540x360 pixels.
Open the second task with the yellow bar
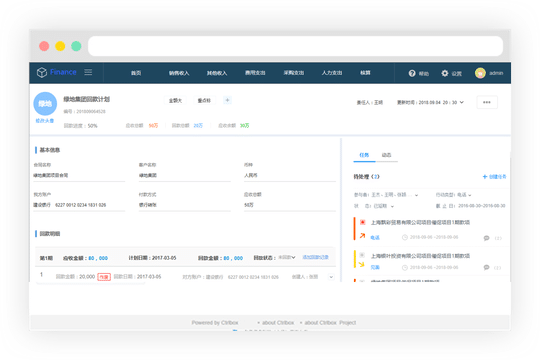[x=420, y=256]
